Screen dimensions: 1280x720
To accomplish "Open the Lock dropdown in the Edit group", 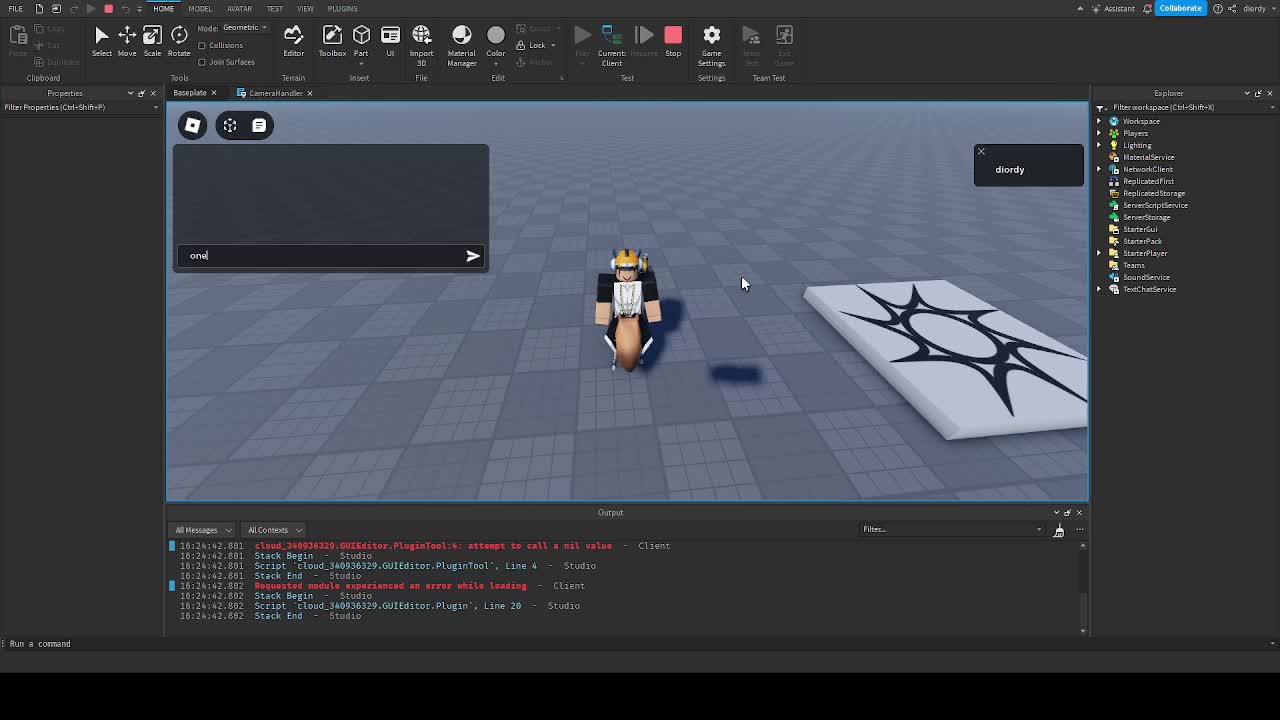I will [x=552, y=45].
